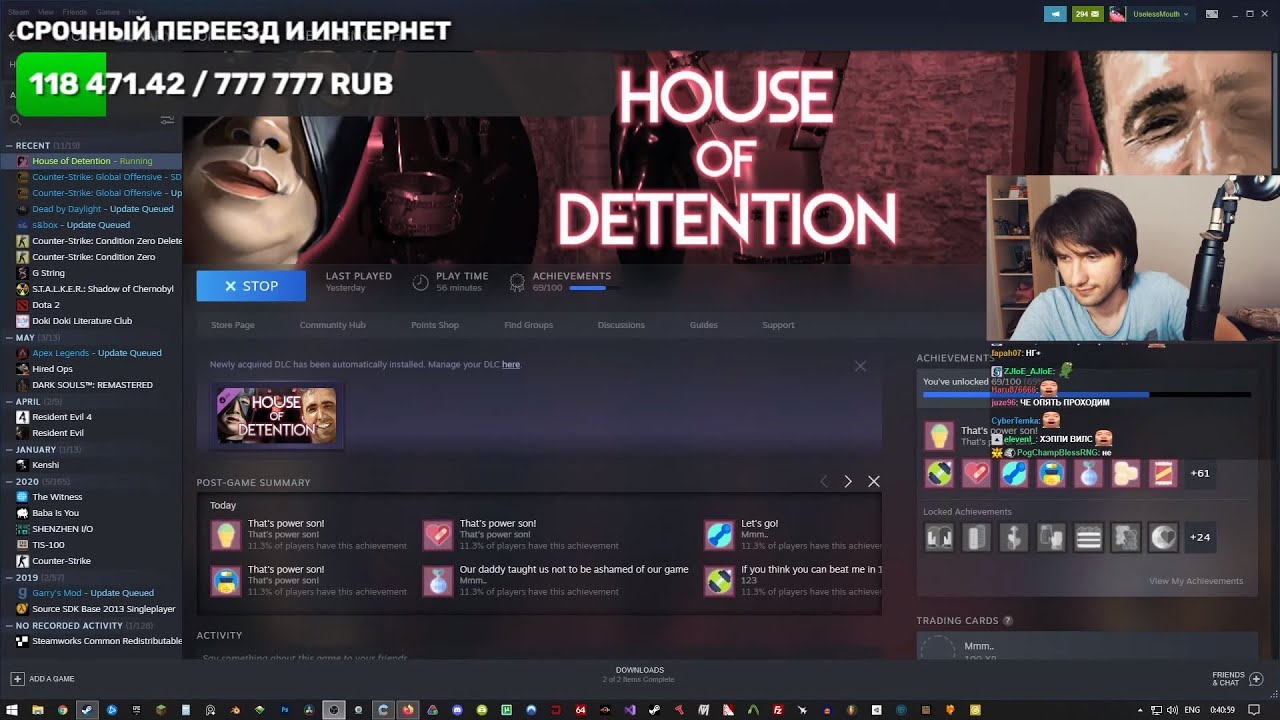Image resolution: width=1280 pixels, height=720 pixels.
Task: Open the Guides tab
Action: point(703,325)
